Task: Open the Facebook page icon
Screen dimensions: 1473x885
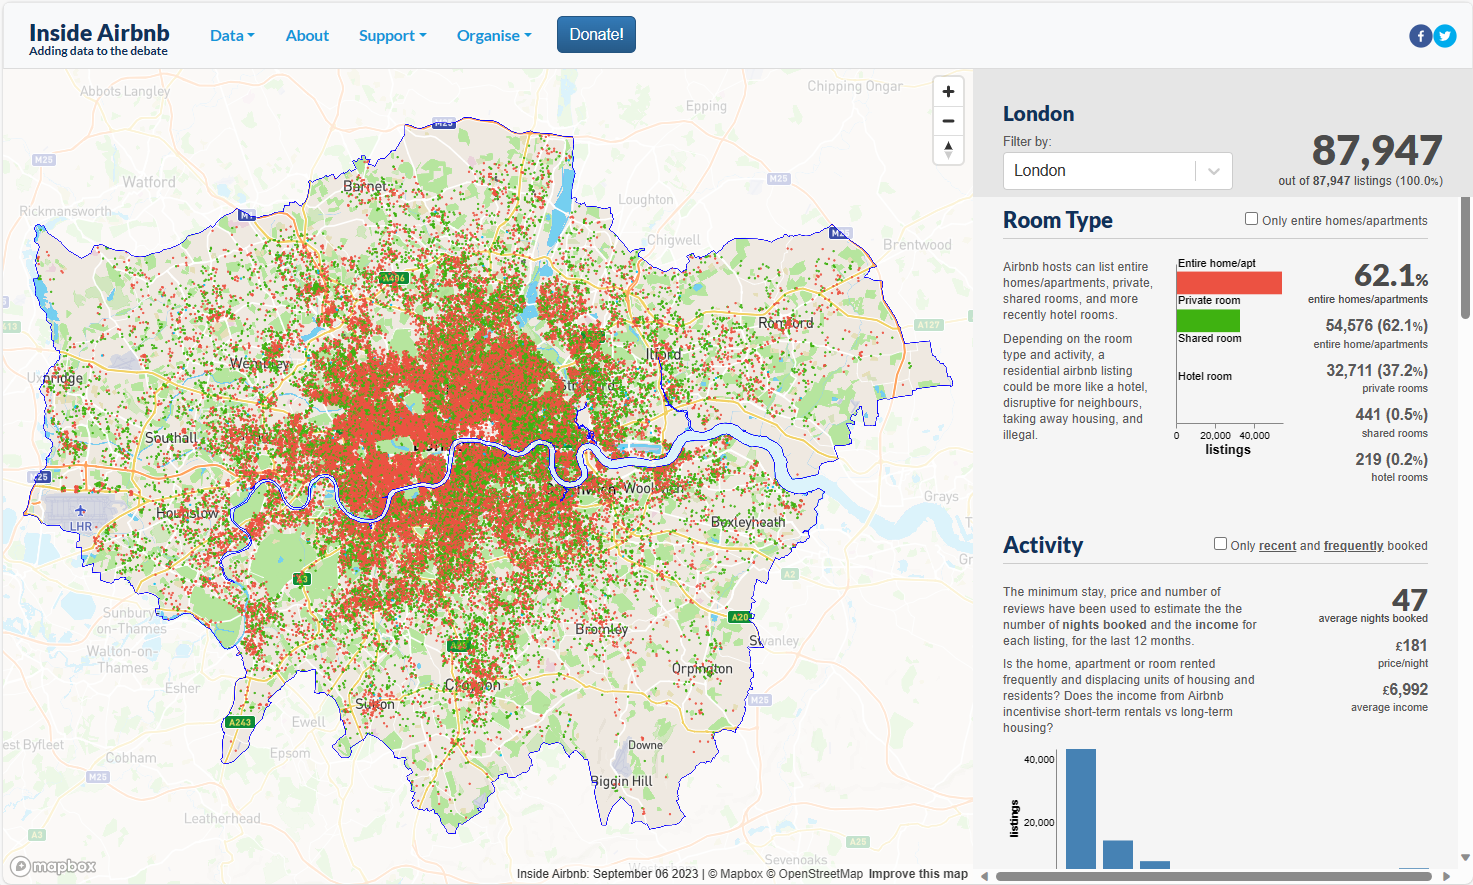Action: click(x=1420, y=36)
